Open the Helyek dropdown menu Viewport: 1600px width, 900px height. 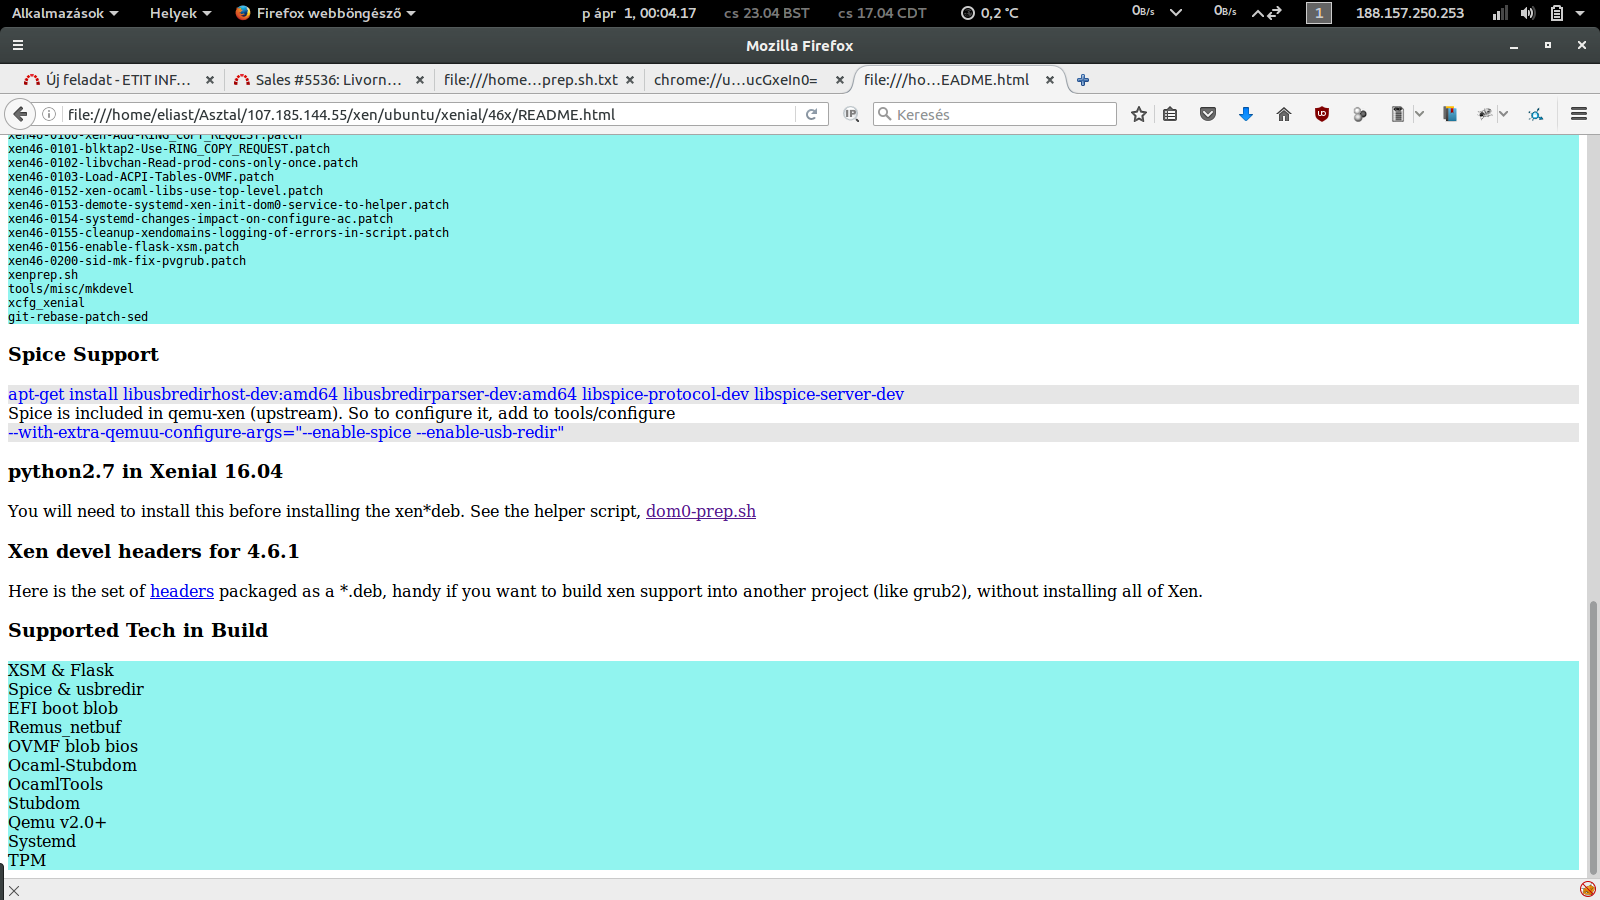(x=180, y=13)
